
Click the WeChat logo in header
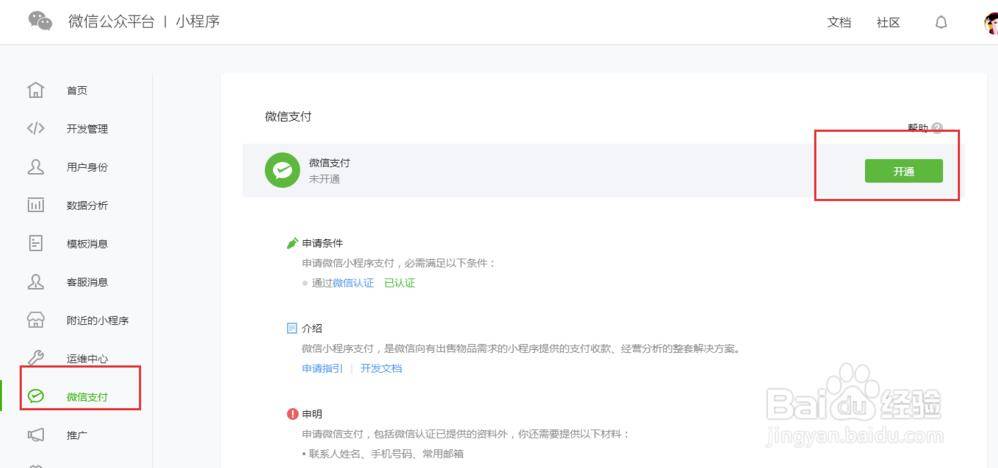(x=40, y=21)
